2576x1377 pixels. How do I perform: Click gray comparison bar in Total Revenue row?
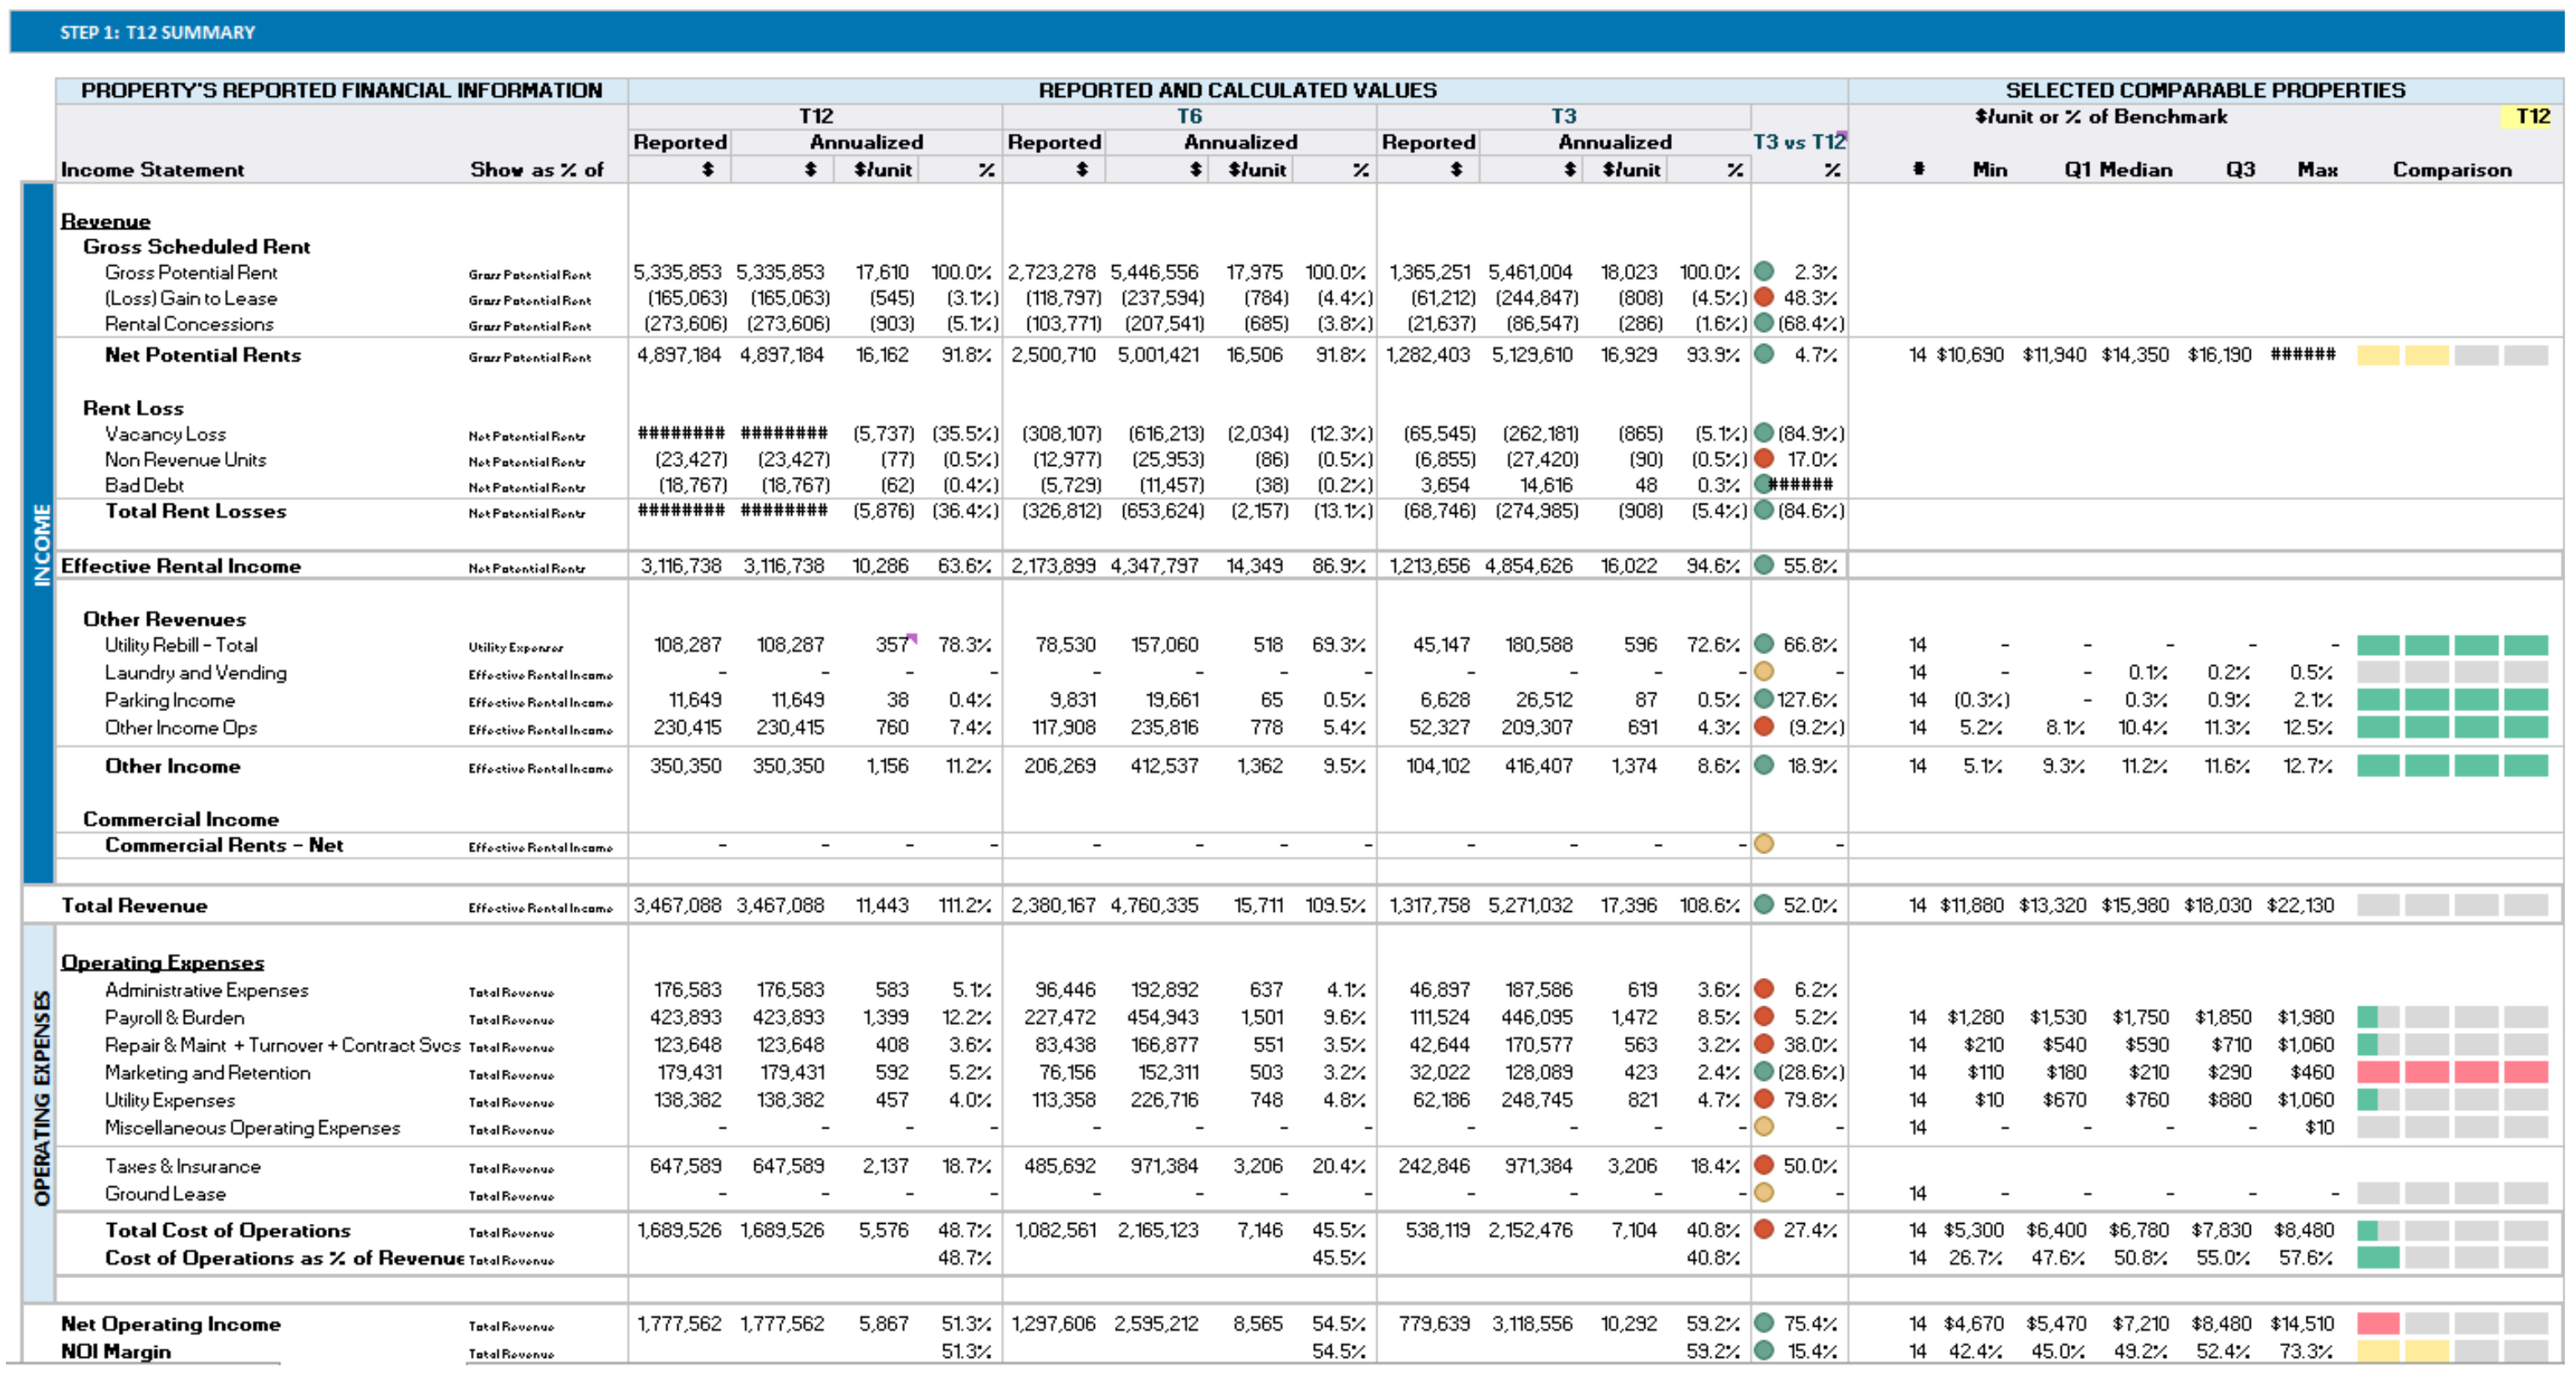coord(2452,905)
